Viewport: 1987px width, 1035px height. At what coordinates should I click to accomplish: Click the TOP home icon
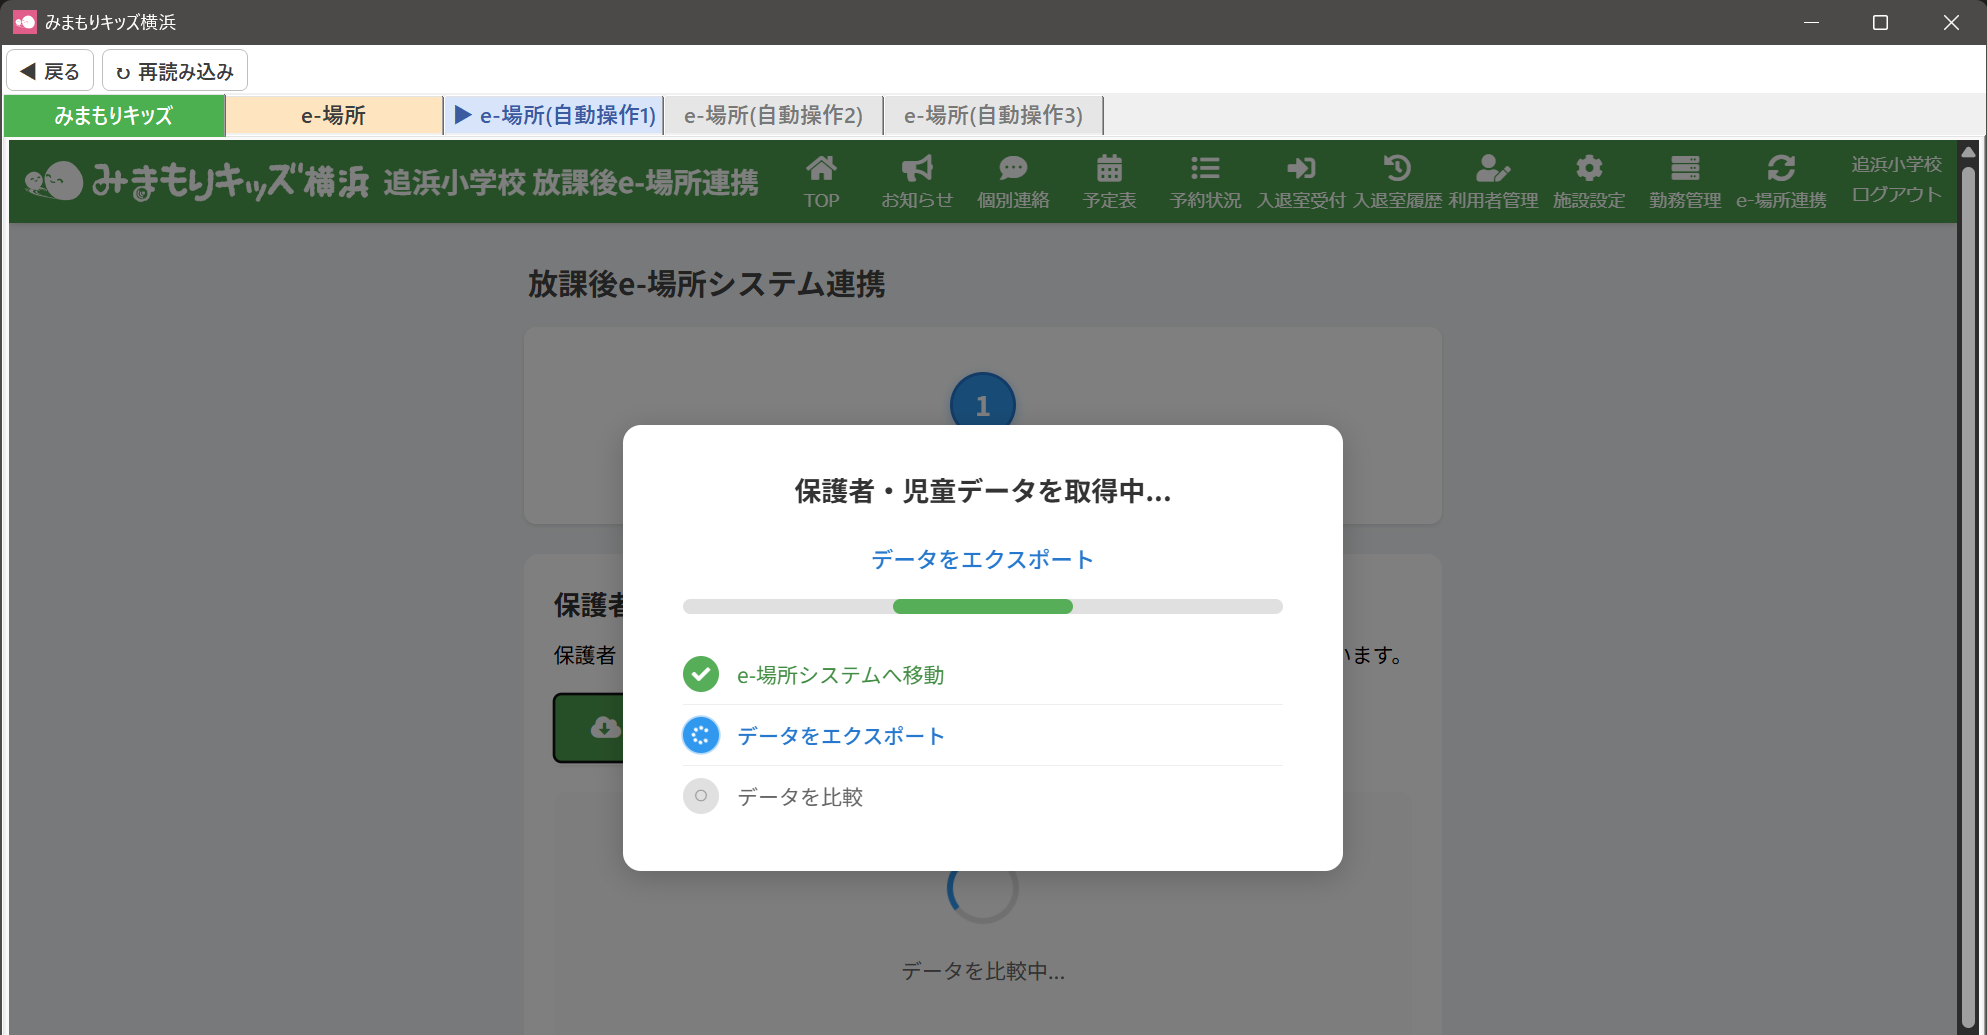(x=821, y=169)
